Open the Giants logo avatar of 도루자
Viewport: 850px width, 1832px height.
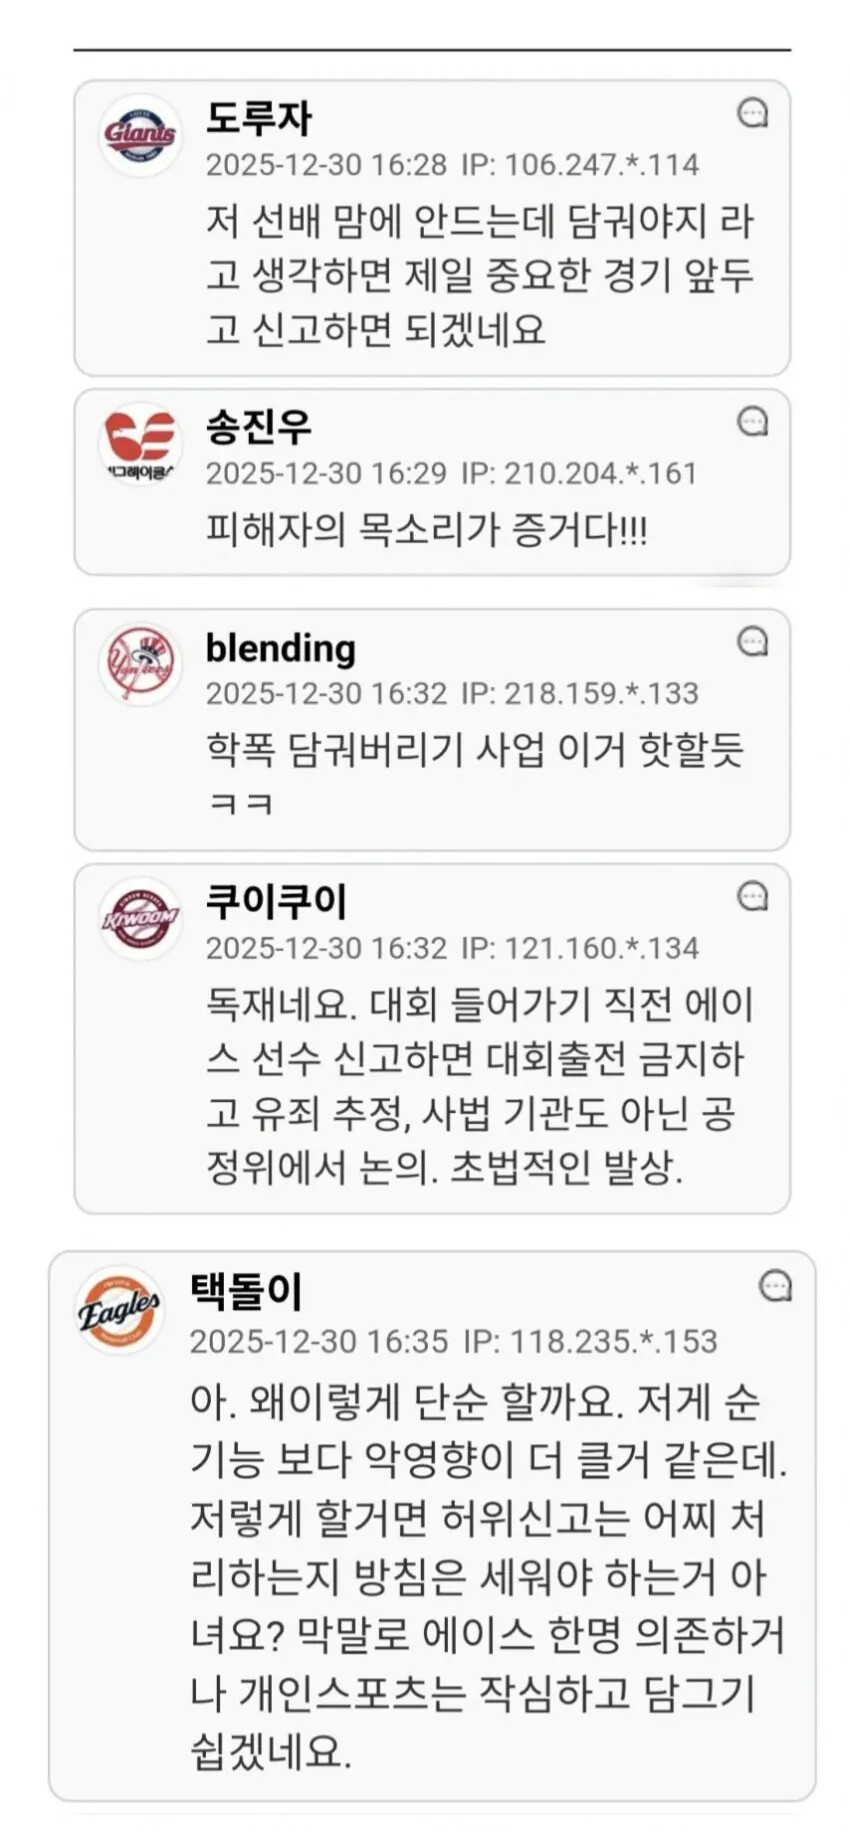click(140, 134)
